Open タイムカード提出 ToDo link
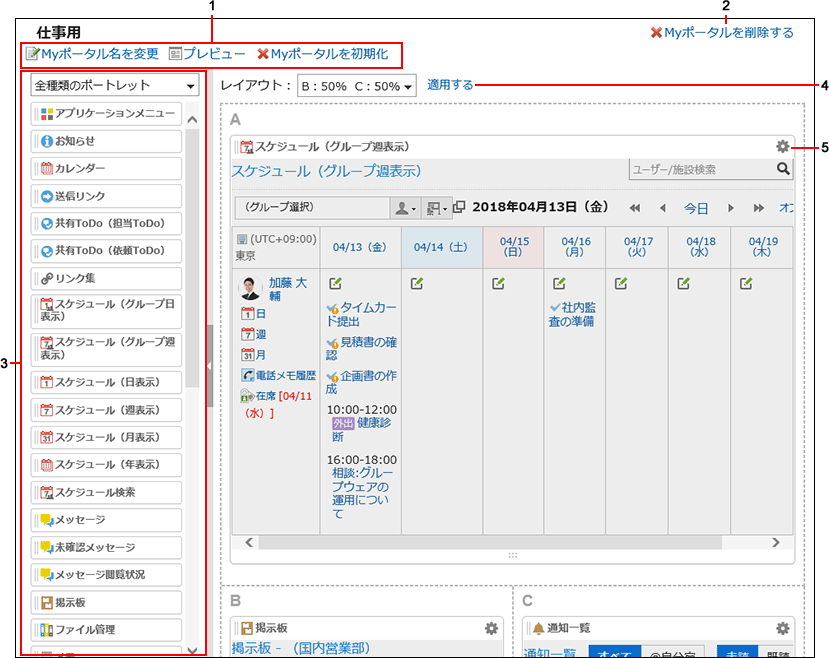The height and width of the screenshot is (658, 829). tap(362, 314)
